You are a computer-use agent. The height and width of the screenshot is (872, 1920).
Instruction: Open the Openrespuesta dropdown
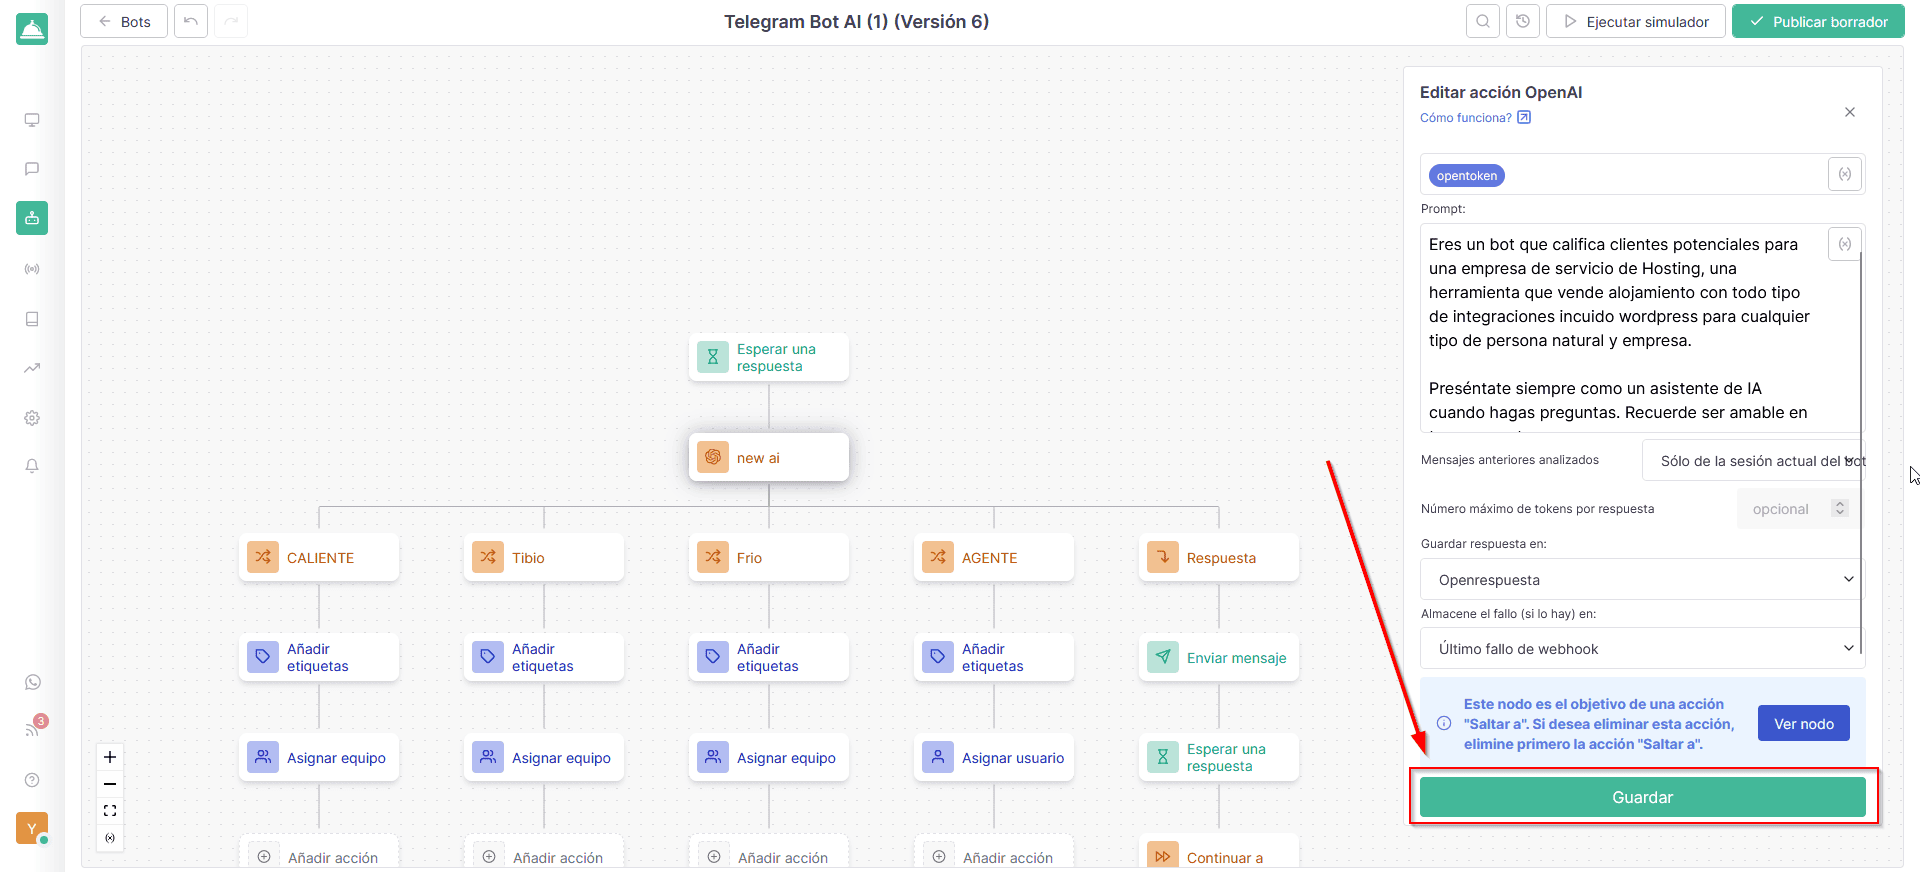[x=1642, y=580]
